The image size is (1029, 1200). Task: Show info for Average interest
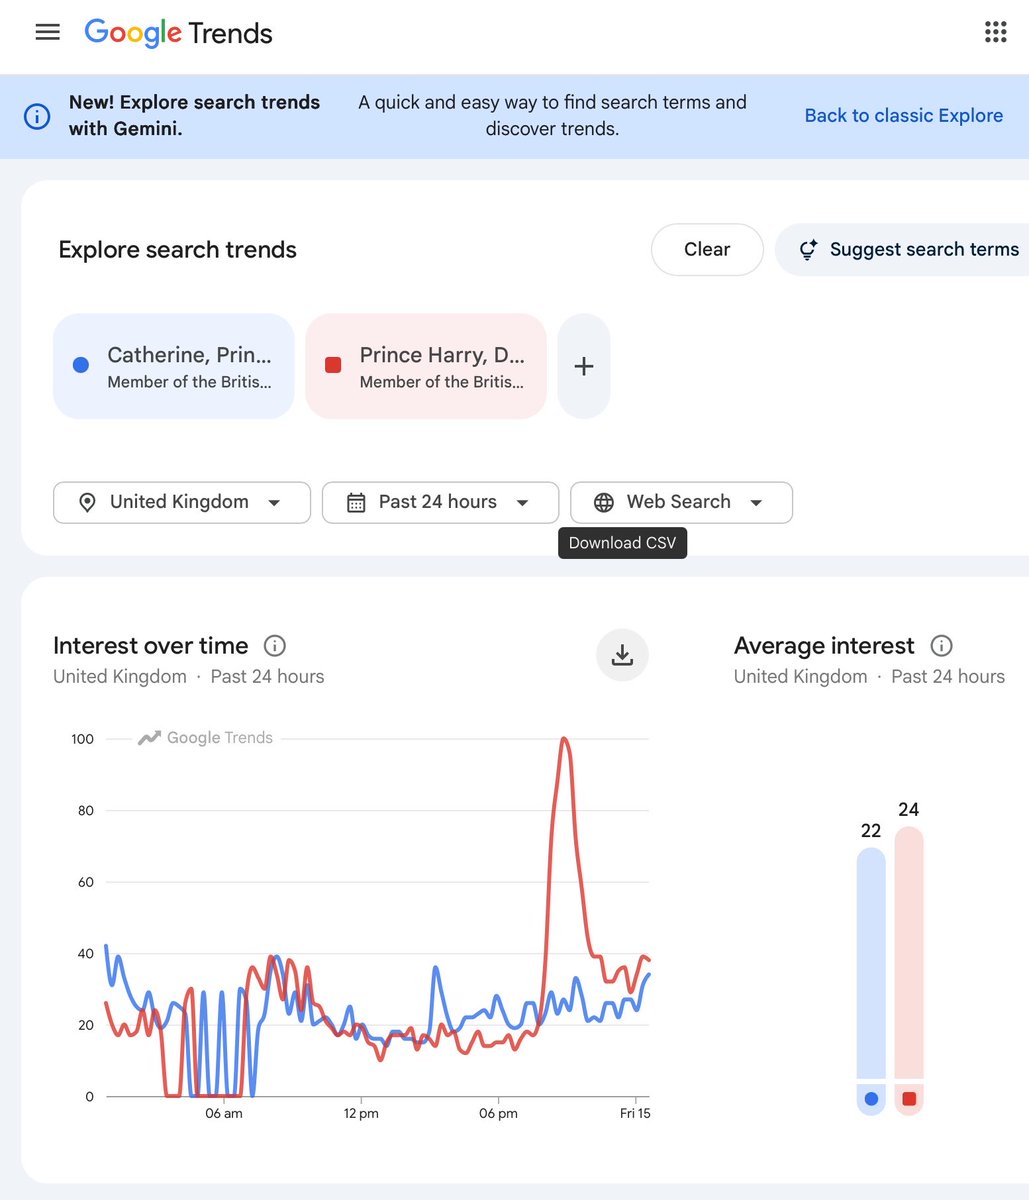coord(941,646)
